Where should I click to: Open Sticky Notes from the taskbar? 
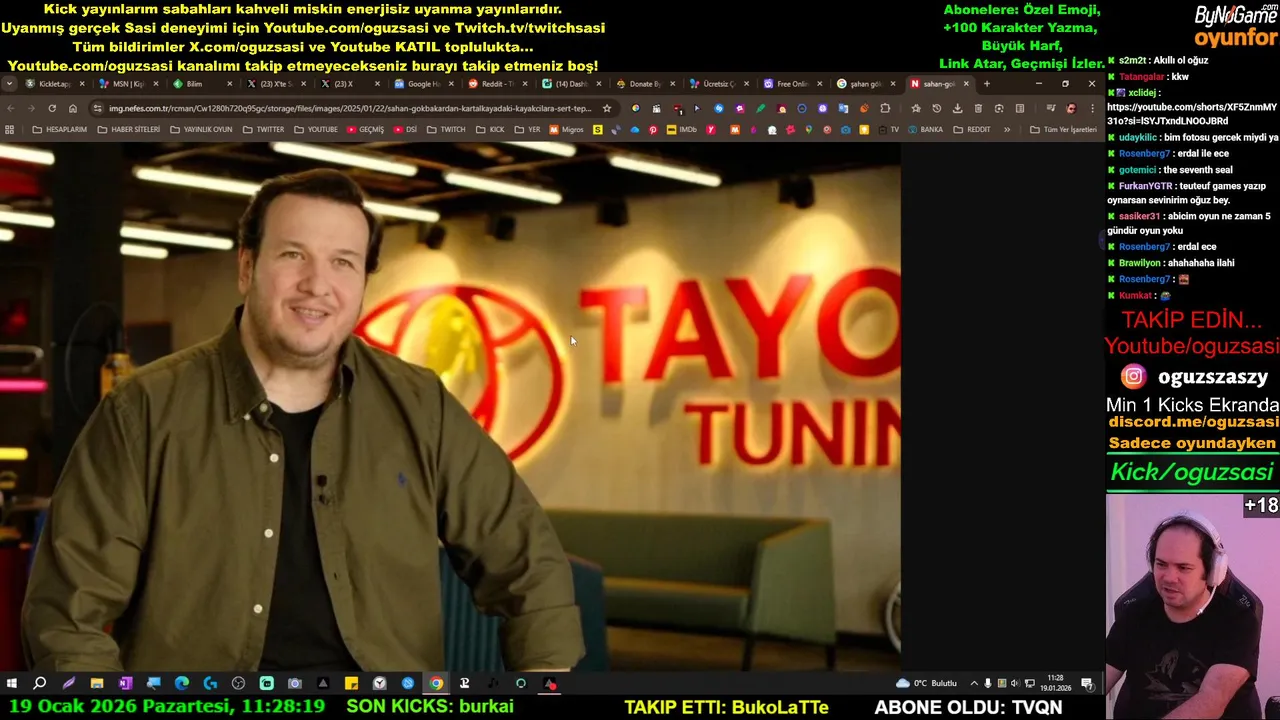click(x=351, y=684)
